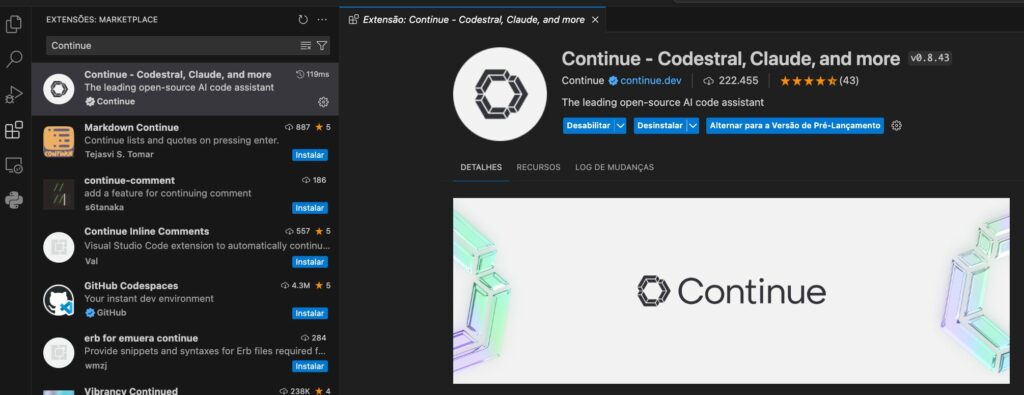Expand the Desabilitar dropdown arrow
Screen dimensions: 1024x395
tap(620, 125)
